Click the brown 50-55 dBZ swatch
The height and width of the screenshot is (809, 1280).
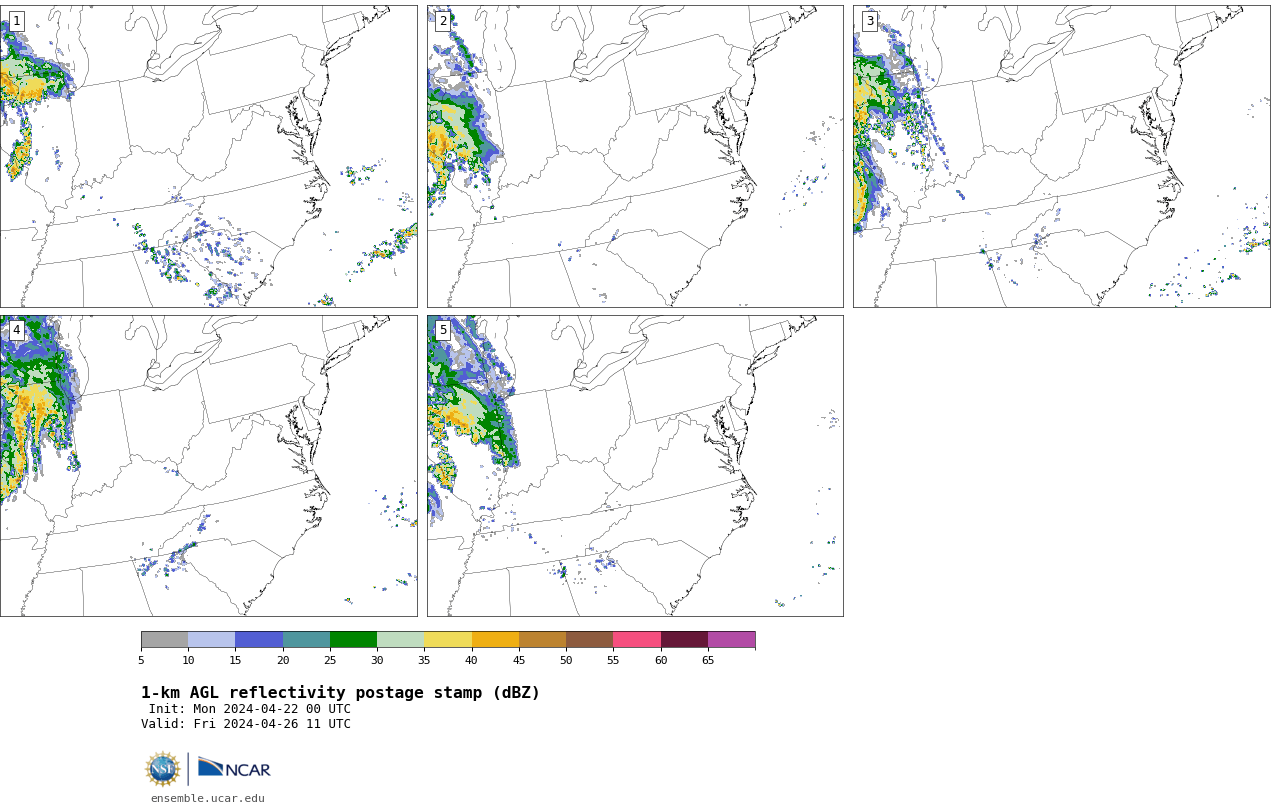[589, 640]
